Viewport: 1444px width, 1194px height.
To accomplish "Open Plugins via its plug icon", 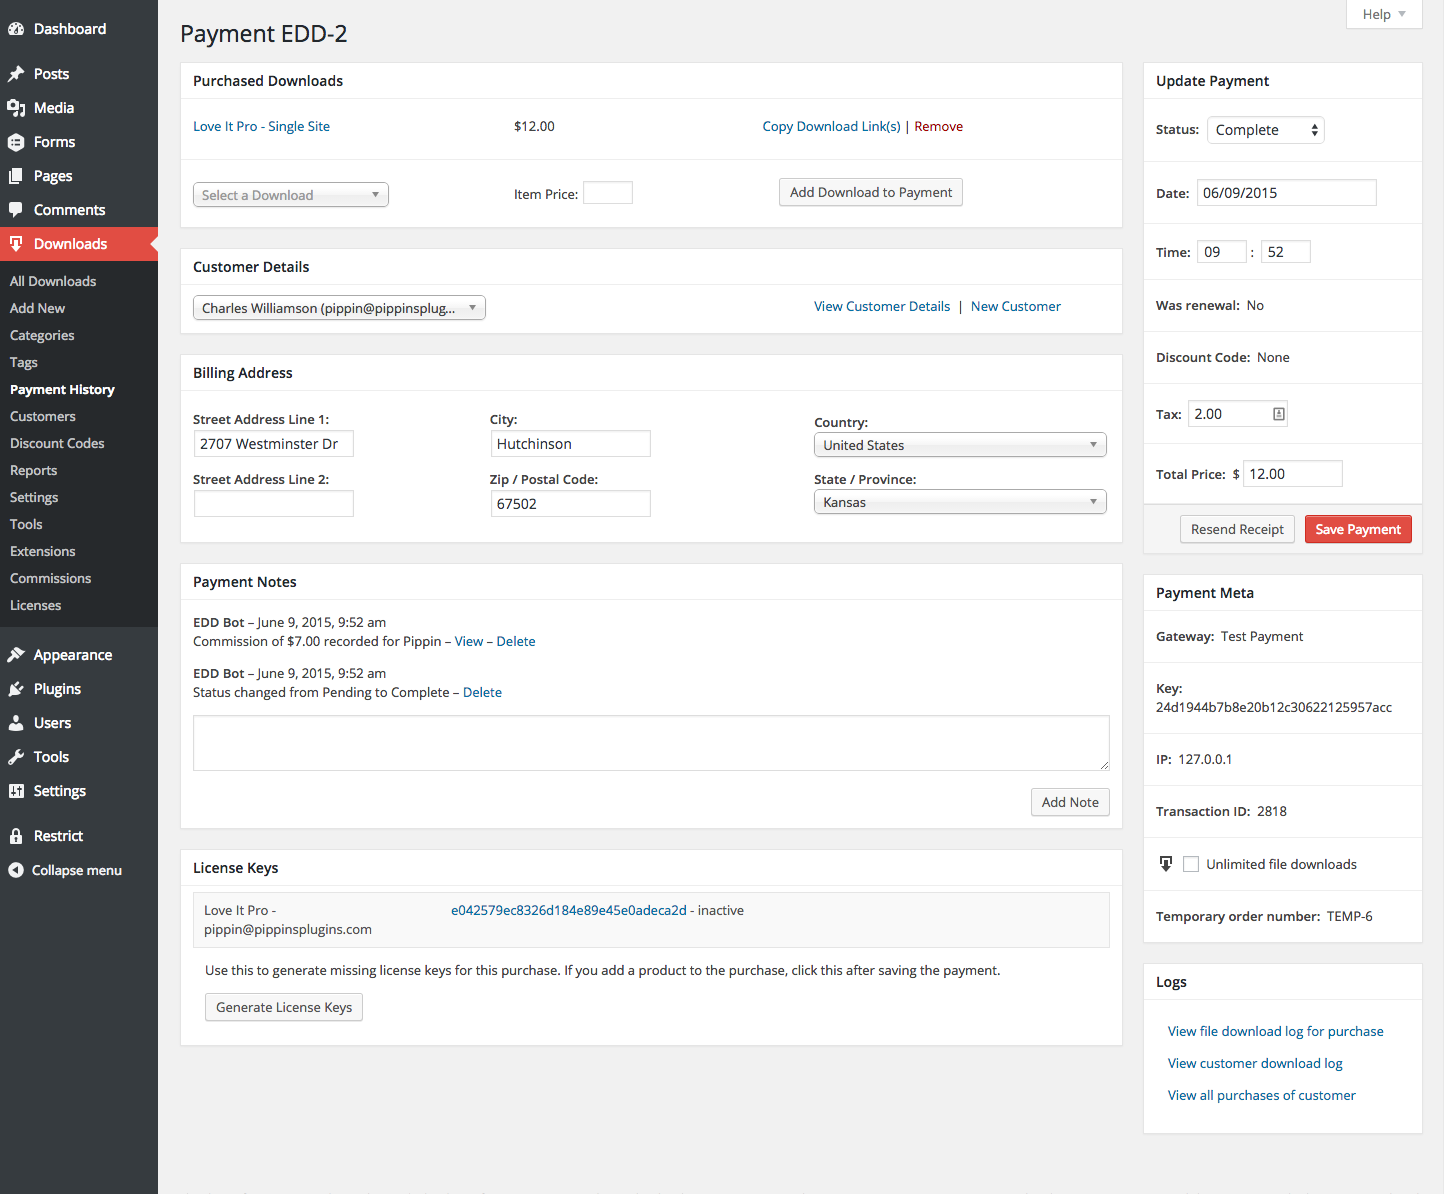I will click(x=16, y=689).
